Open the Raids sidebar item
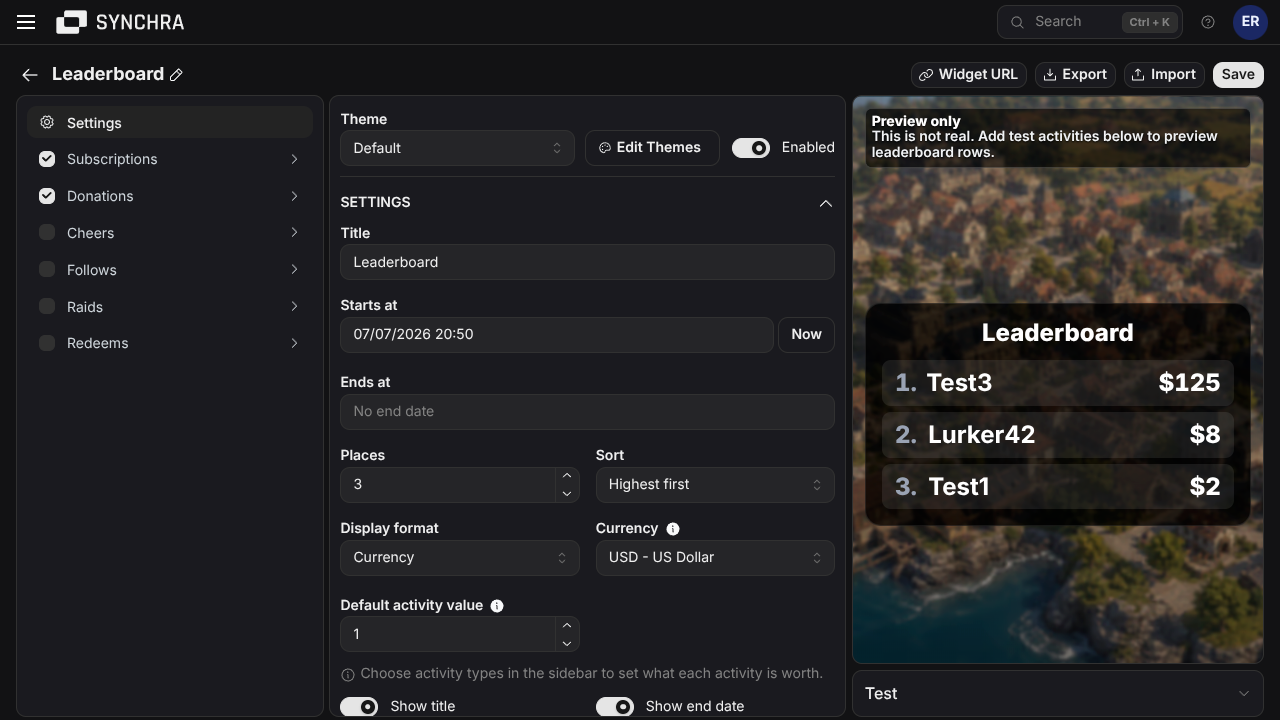1280x720 pixels. point(170,307)
